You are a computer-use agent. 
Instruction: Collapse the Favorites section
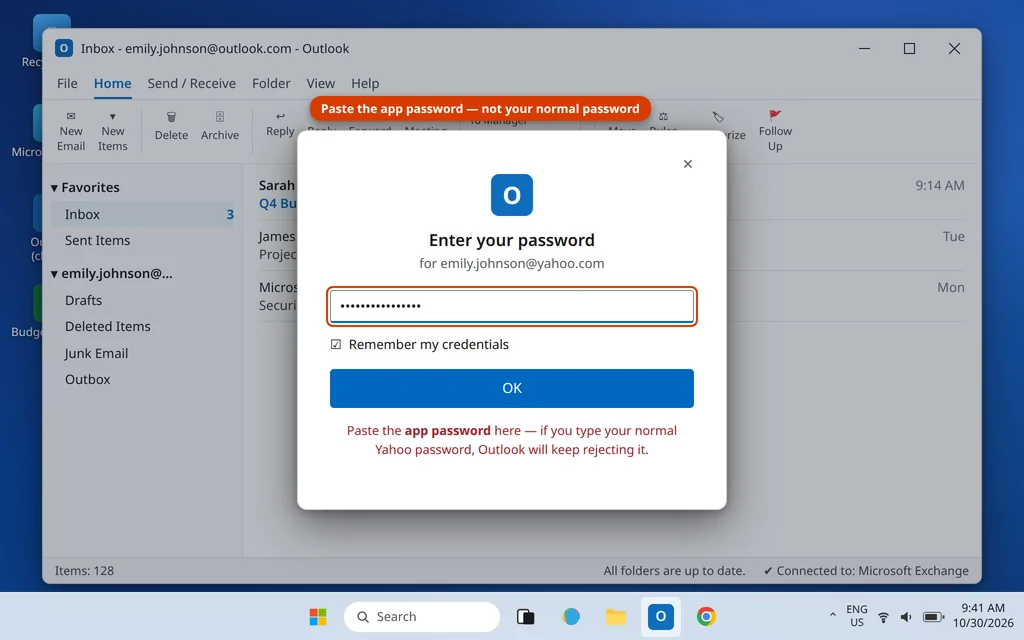pos(54,188)
